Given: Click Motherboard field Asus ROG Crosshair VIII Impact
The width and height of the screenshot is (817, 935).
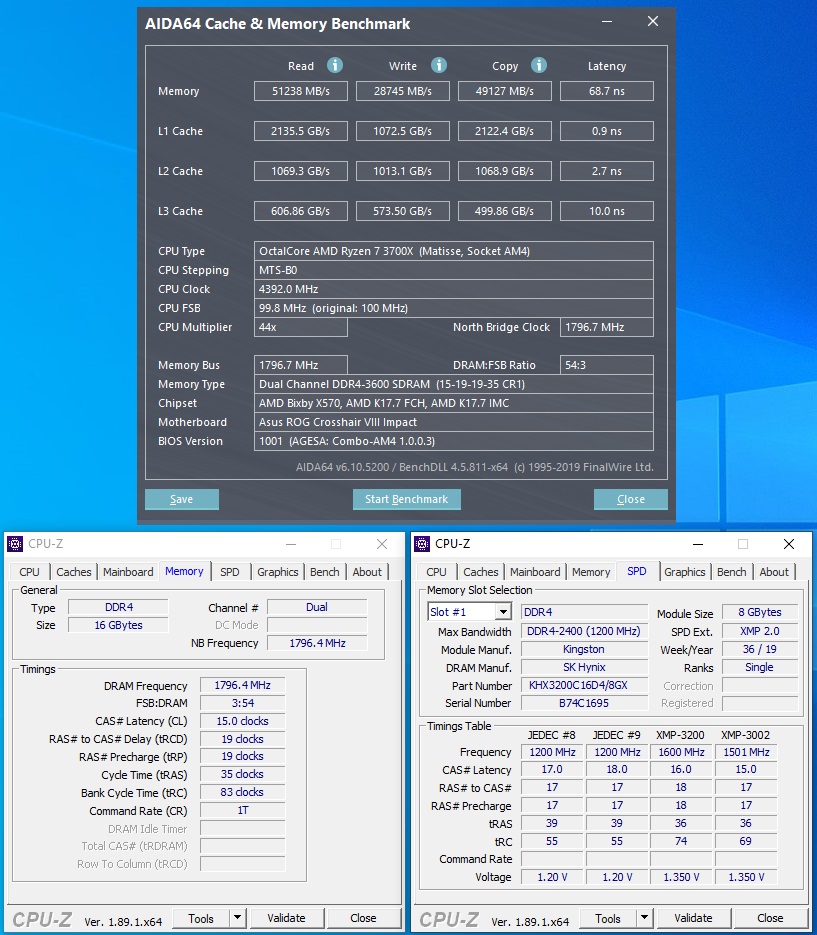Looking at the screenshot, I should coord(454,422).
